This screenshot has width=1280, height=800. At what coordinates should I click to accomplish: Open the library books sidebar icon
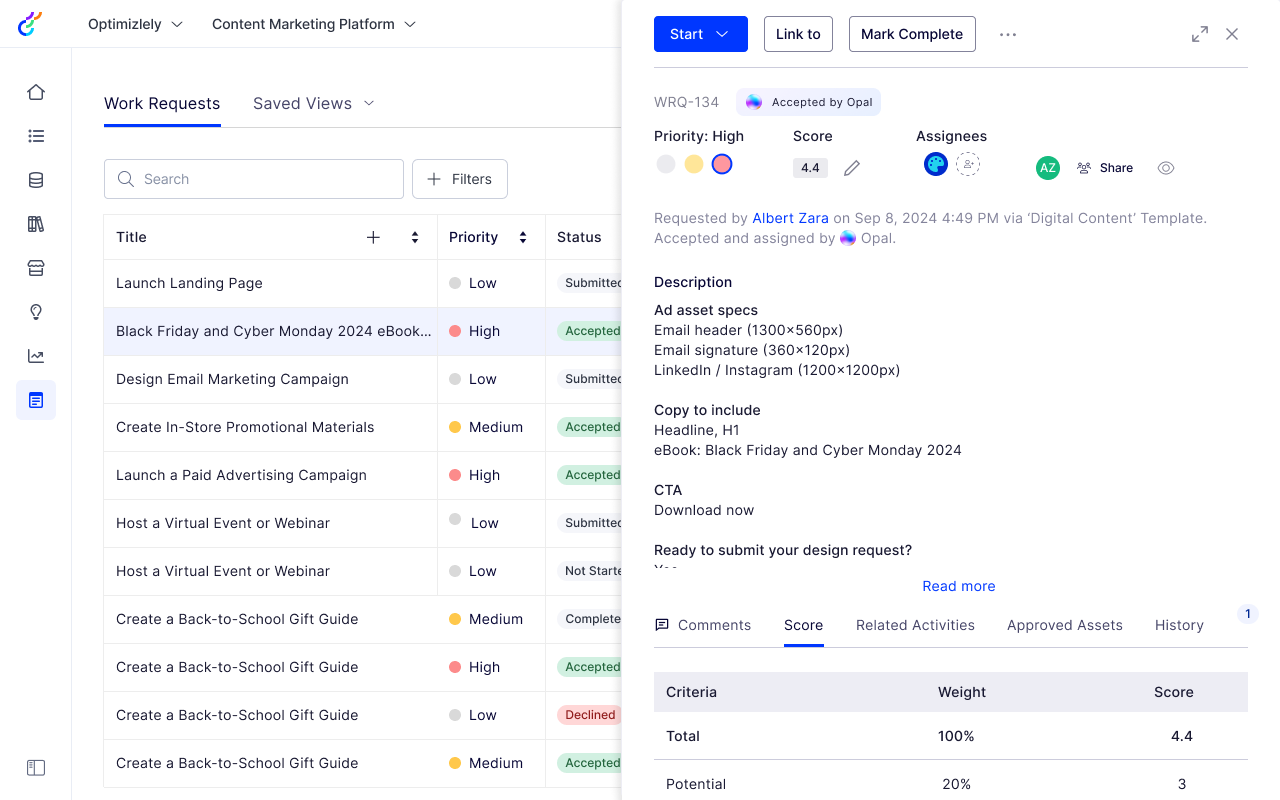pyautogui.click(x=36, y=224)
